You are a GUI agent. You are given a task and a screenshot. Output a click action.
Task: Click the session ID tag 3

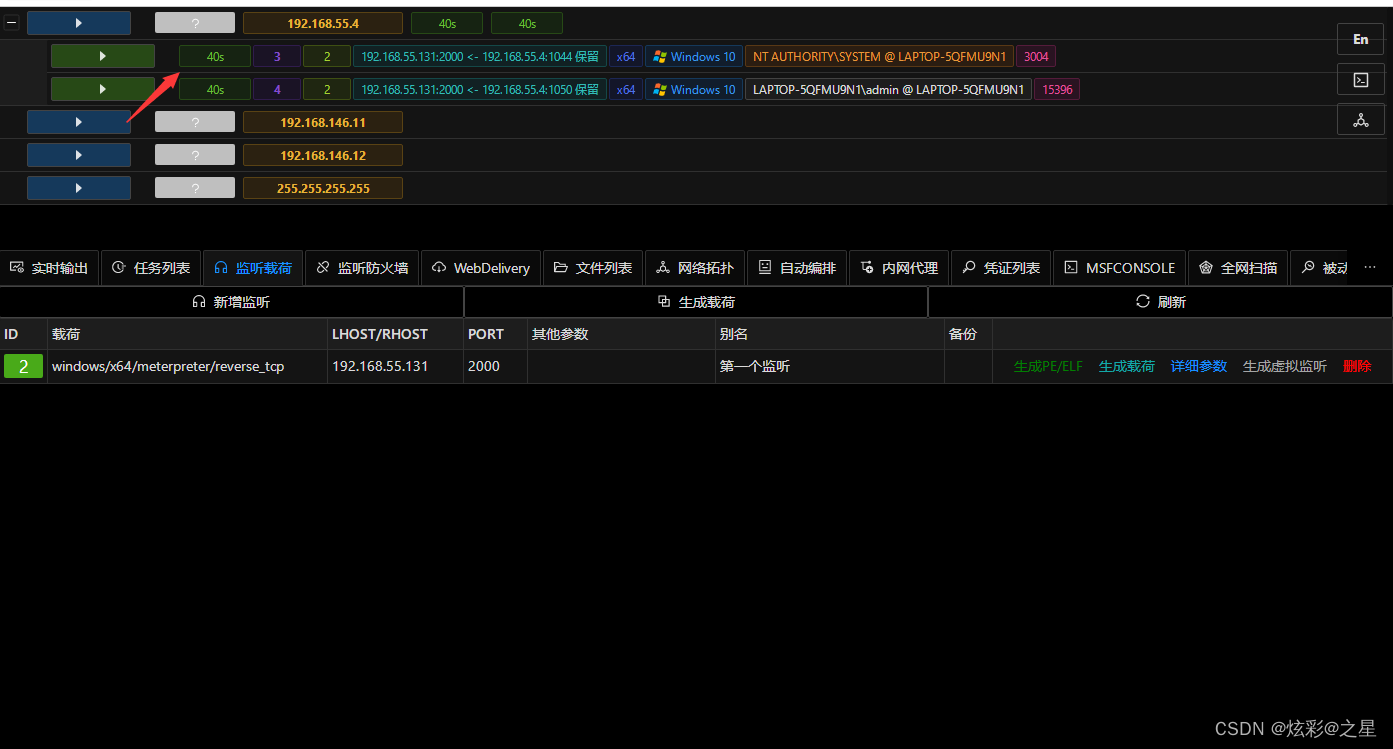click(277, 57)
